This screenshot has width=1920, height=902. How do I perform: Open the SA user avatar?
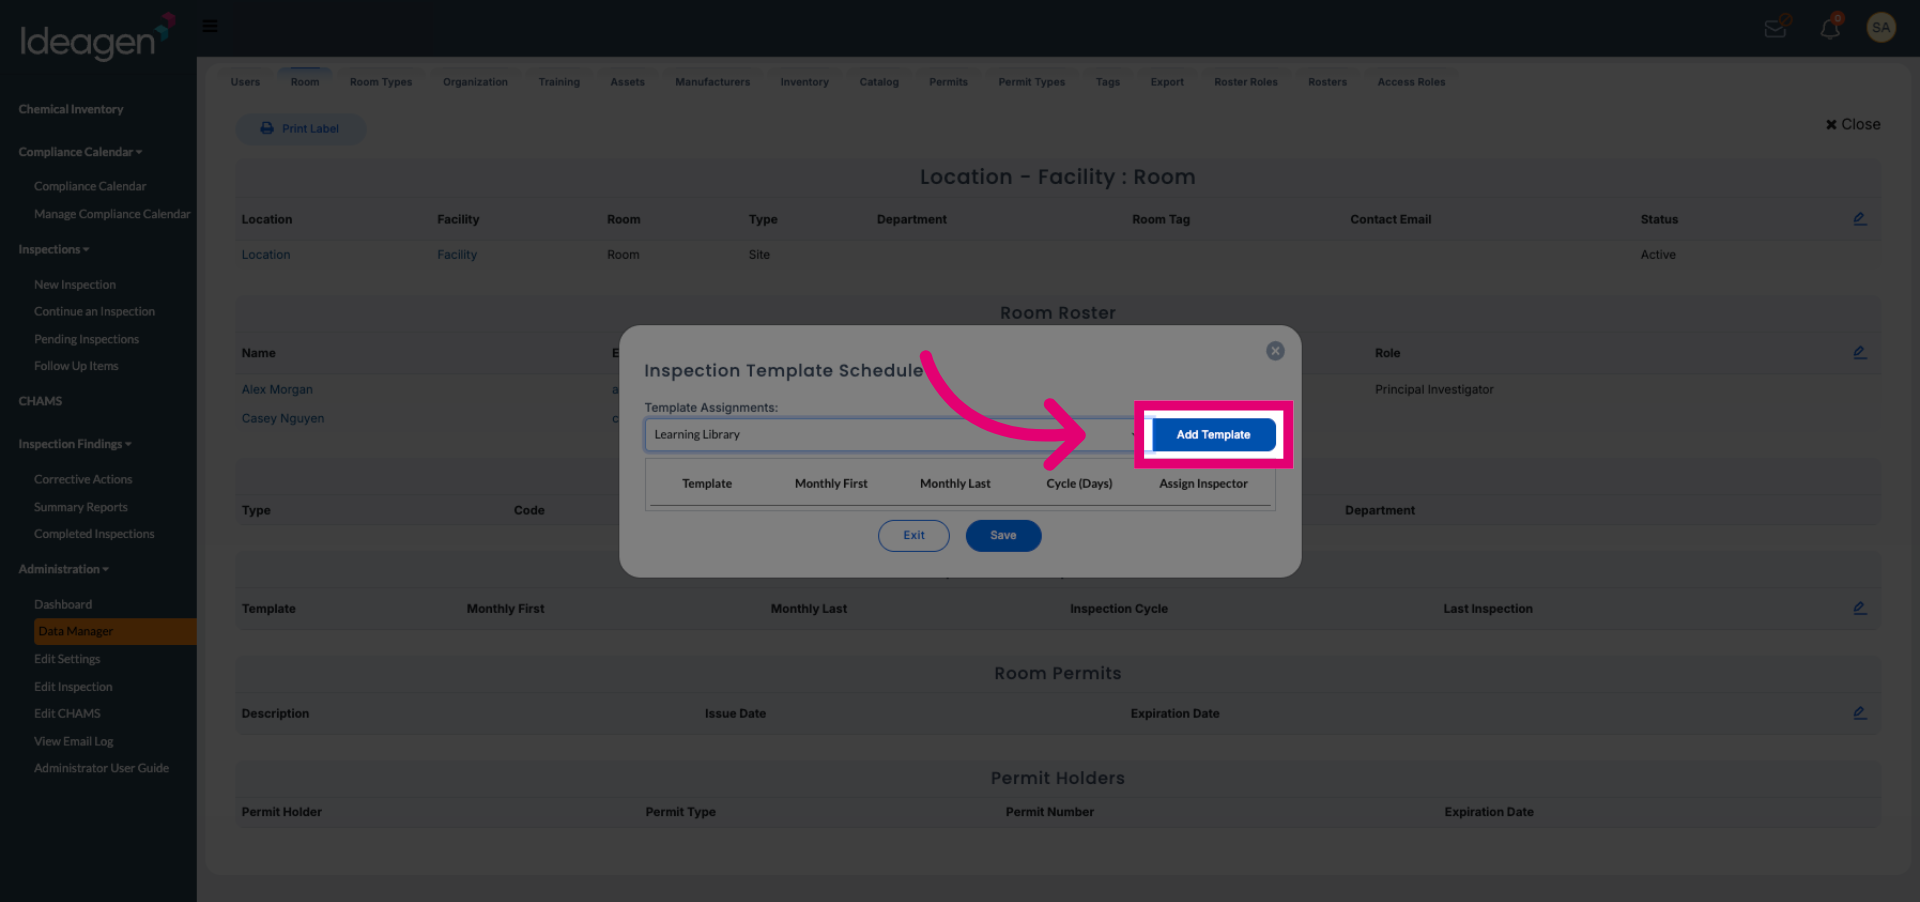pos(1881,27)
